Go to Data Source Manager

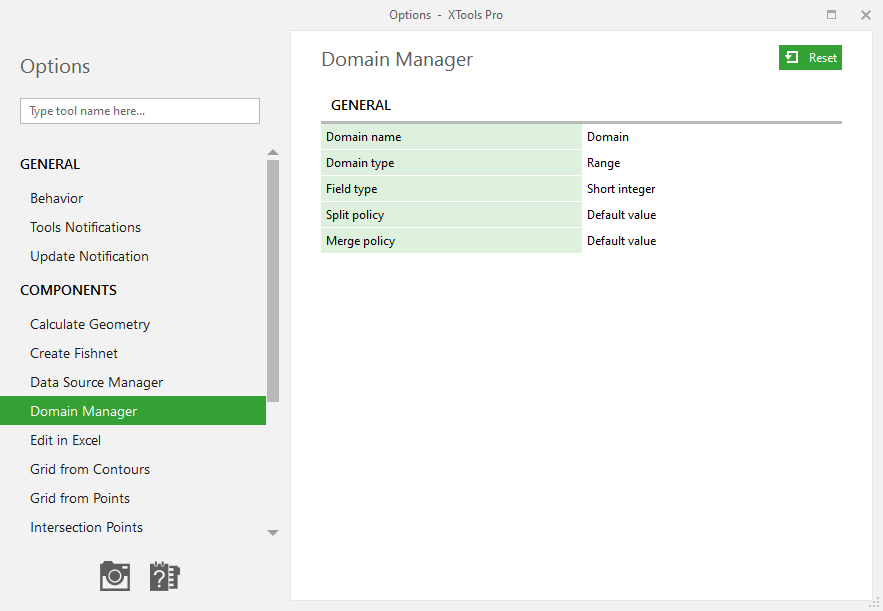(x=96, y=382)
